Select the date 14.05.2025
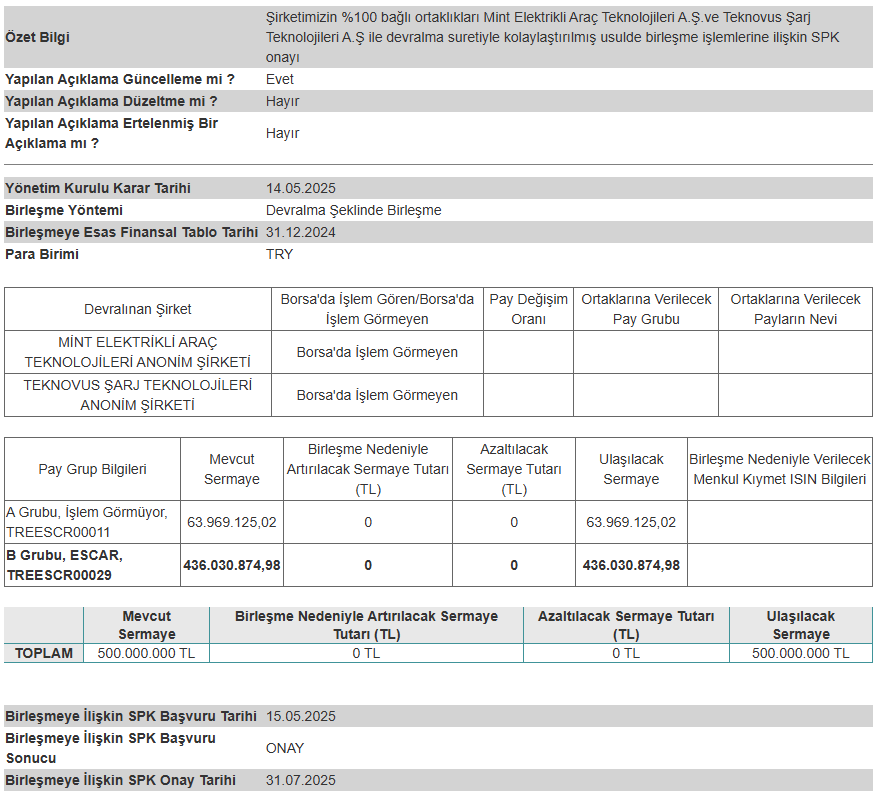Image resolution: width=877 pixels, height=796 pixels. point(301,188)
